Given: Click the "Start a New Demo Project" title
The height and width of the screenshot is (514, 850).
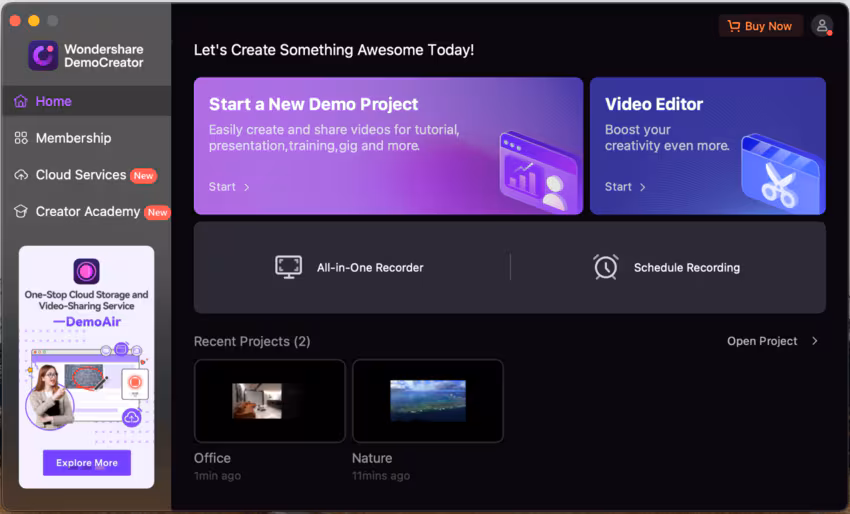Looking at the screenshot, I should pyautogui.click(x=313, y=104).
